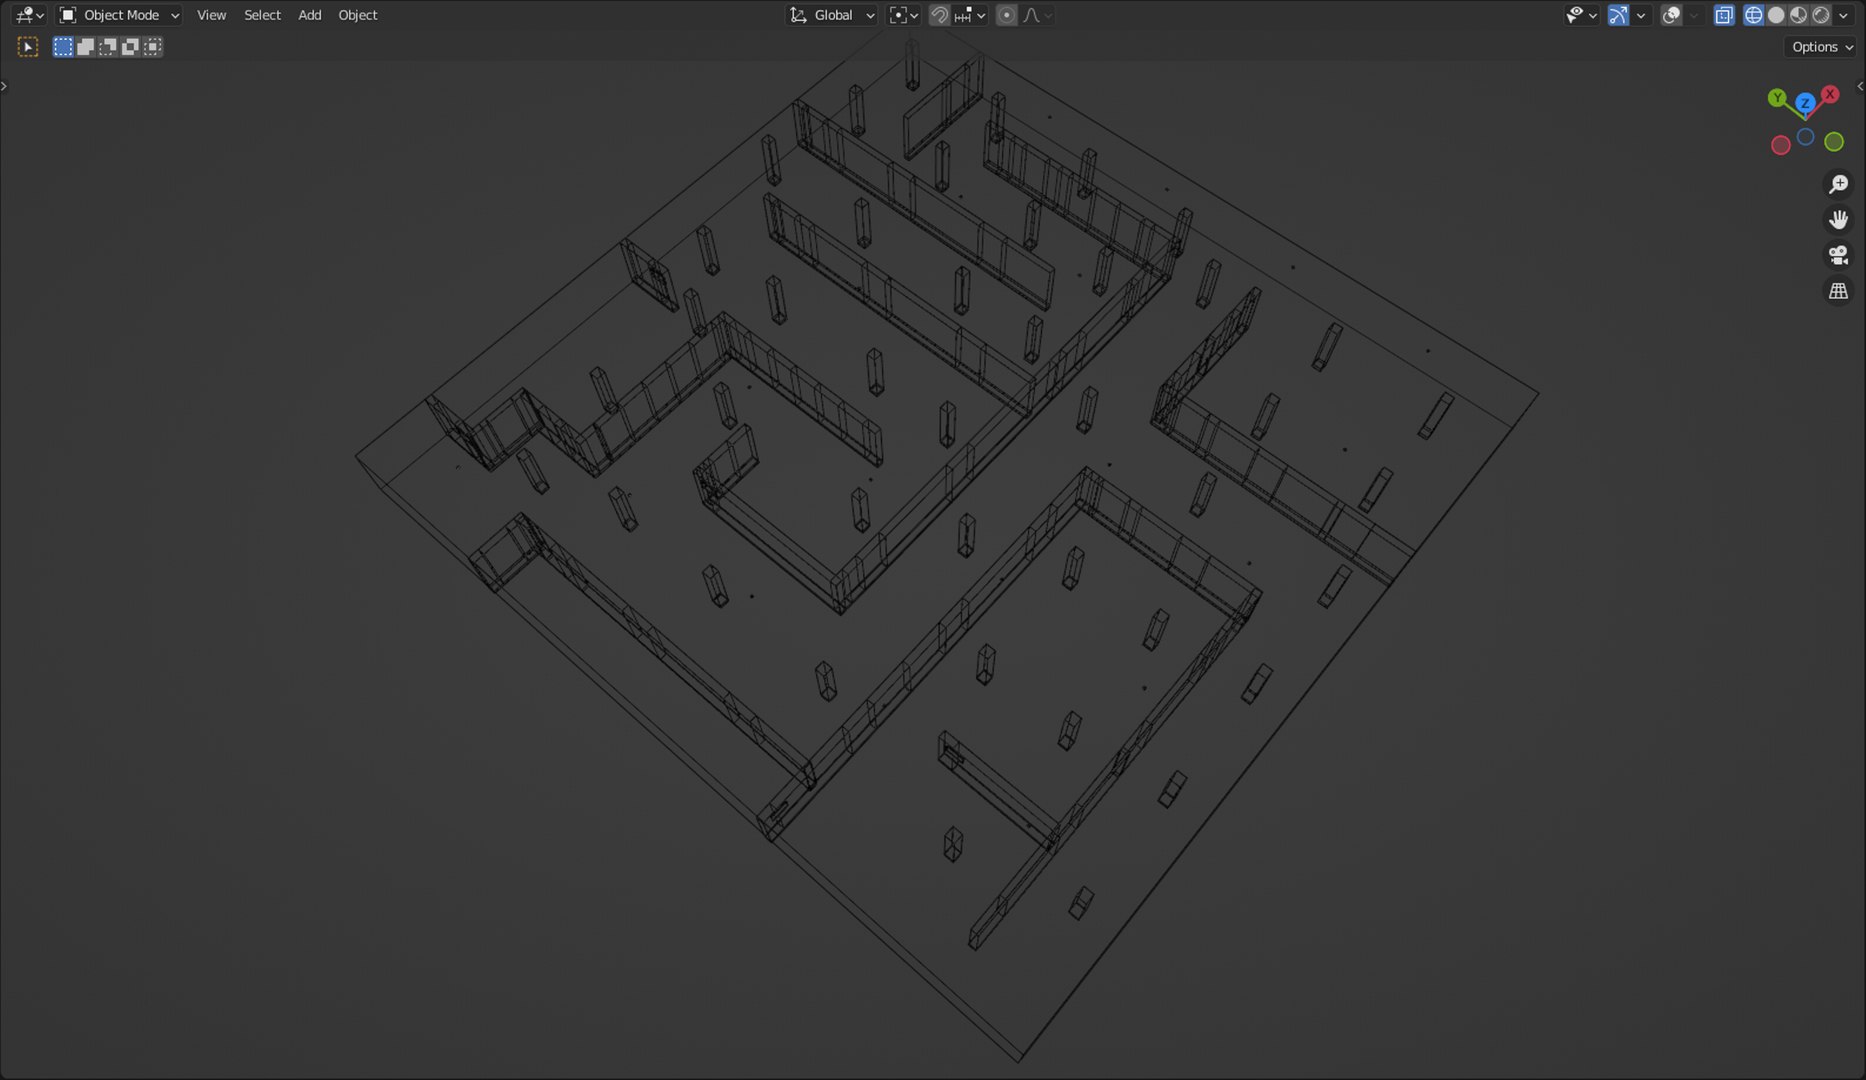
Task: Open the Global transform orientation dropdown
Action: click(832, 15)
